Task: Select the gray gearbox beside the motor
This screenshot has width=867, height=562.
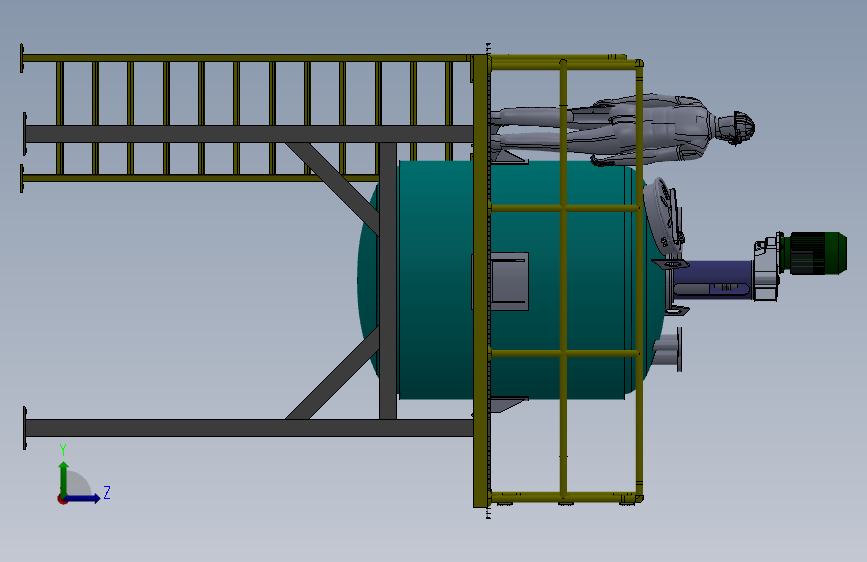Action: [767, 268]
